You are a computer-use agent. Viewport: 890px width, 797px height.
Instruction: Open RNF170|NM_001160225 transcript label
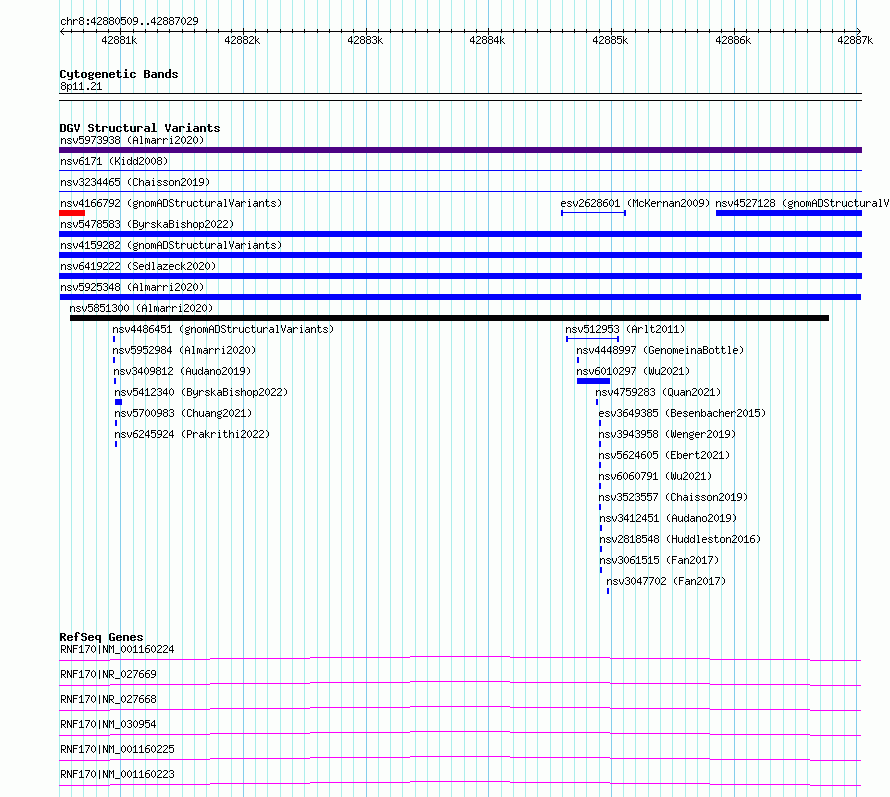(x=117, y=749)
